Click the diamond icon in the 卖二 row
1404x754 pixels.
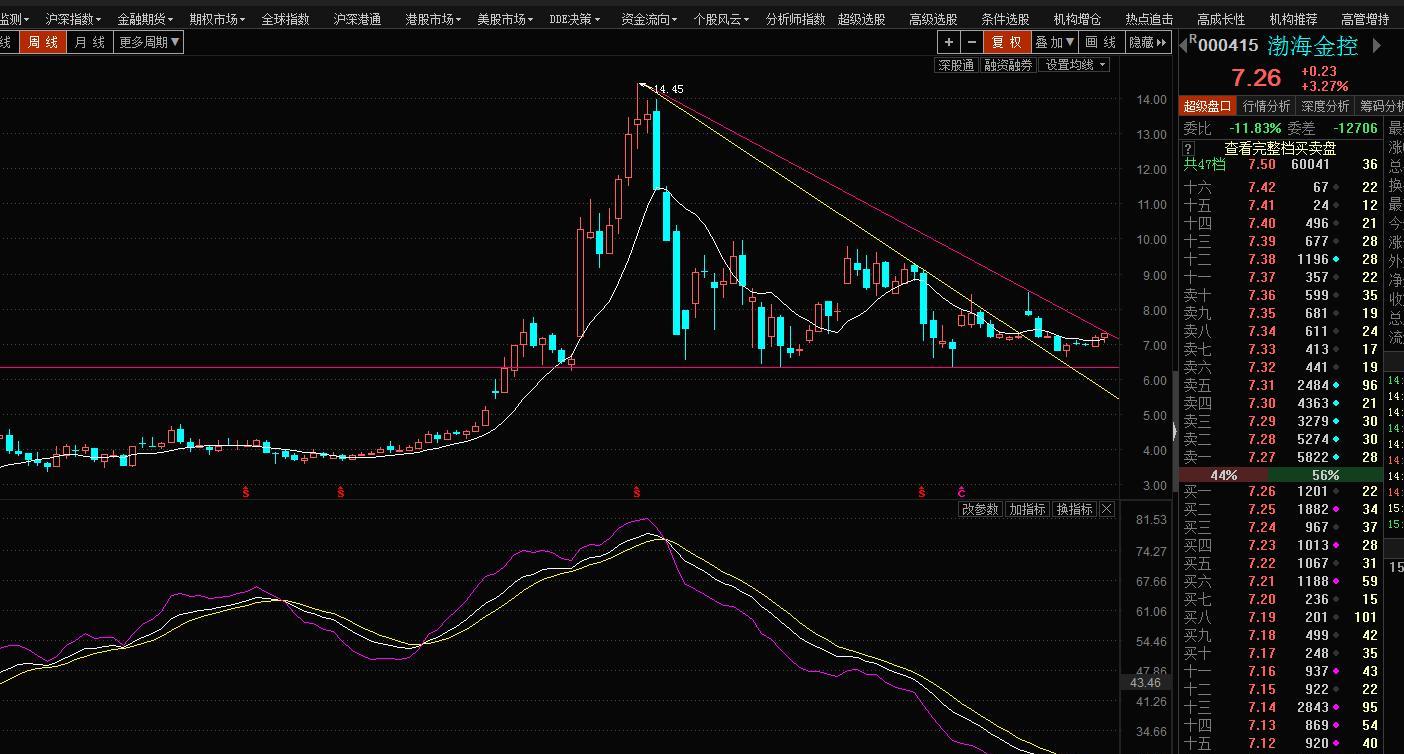coord(1336,439)
